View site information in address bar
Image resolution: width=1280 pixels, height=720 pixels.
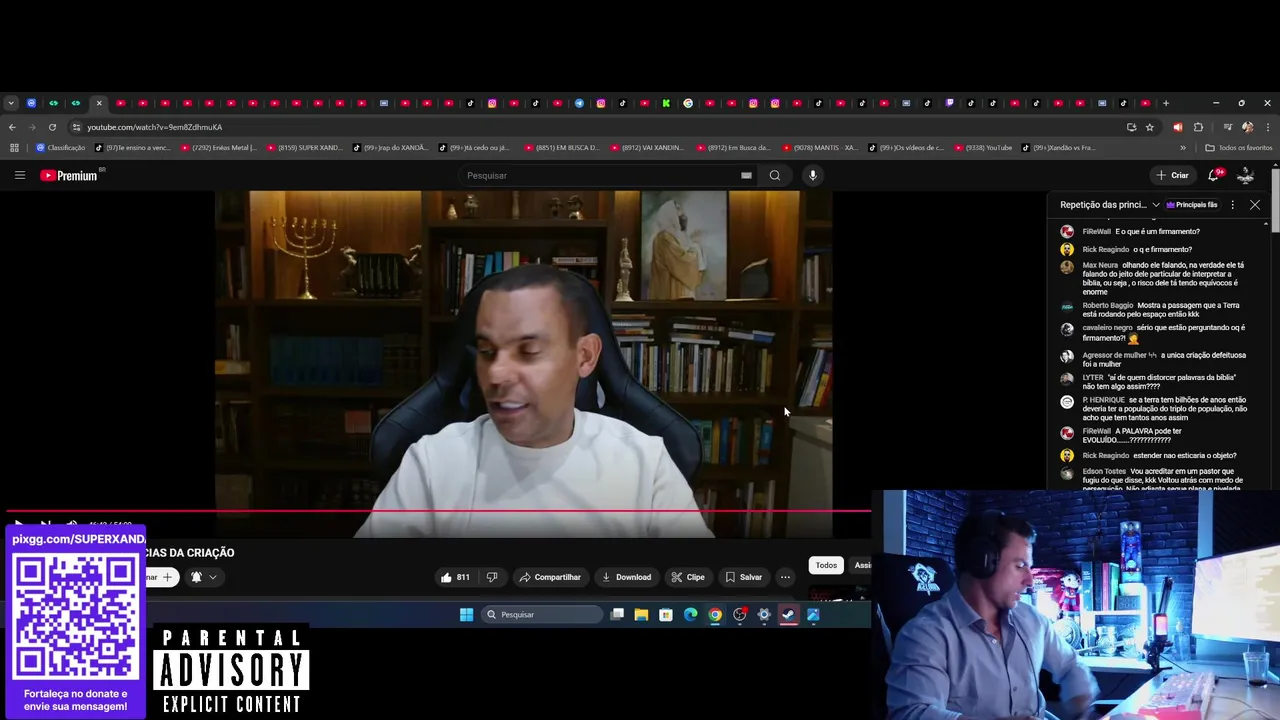tap(76, 127)
